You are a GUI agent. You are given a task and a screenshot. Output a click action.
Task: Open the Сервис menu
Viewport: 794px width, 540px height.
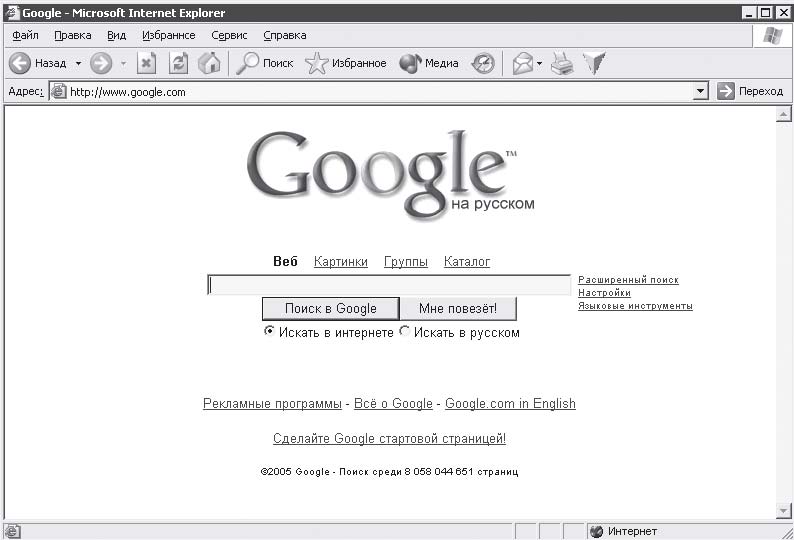point(229,35)
